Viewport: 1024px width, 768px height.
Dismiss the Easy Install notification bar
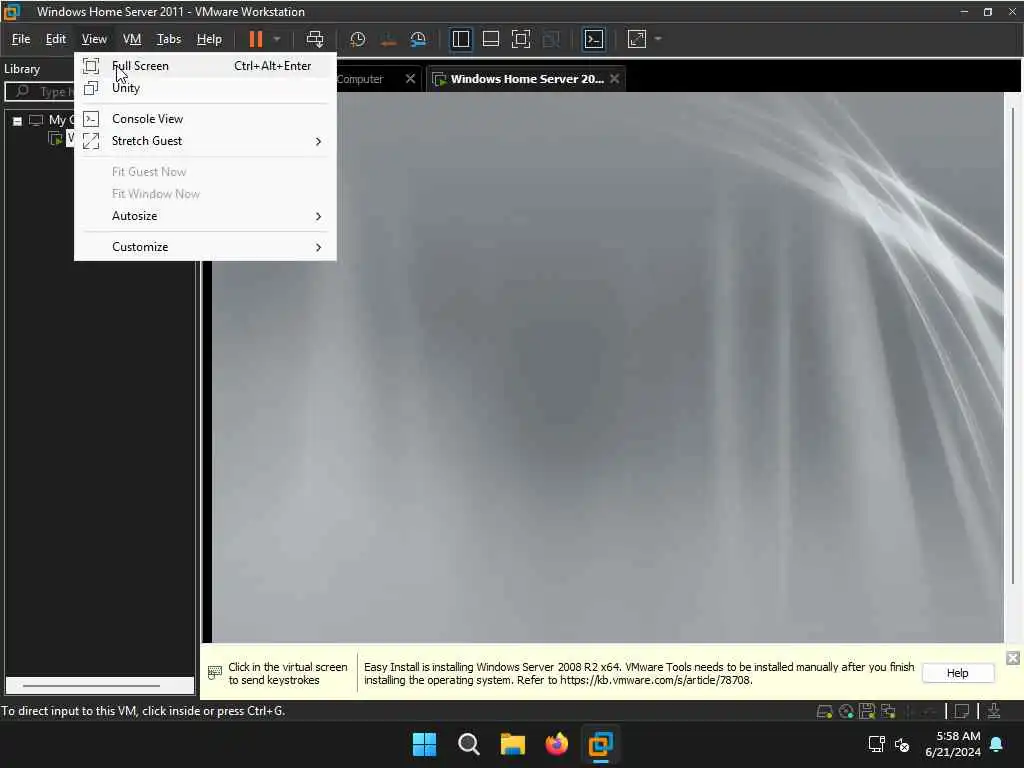(x=1012, y=658)
